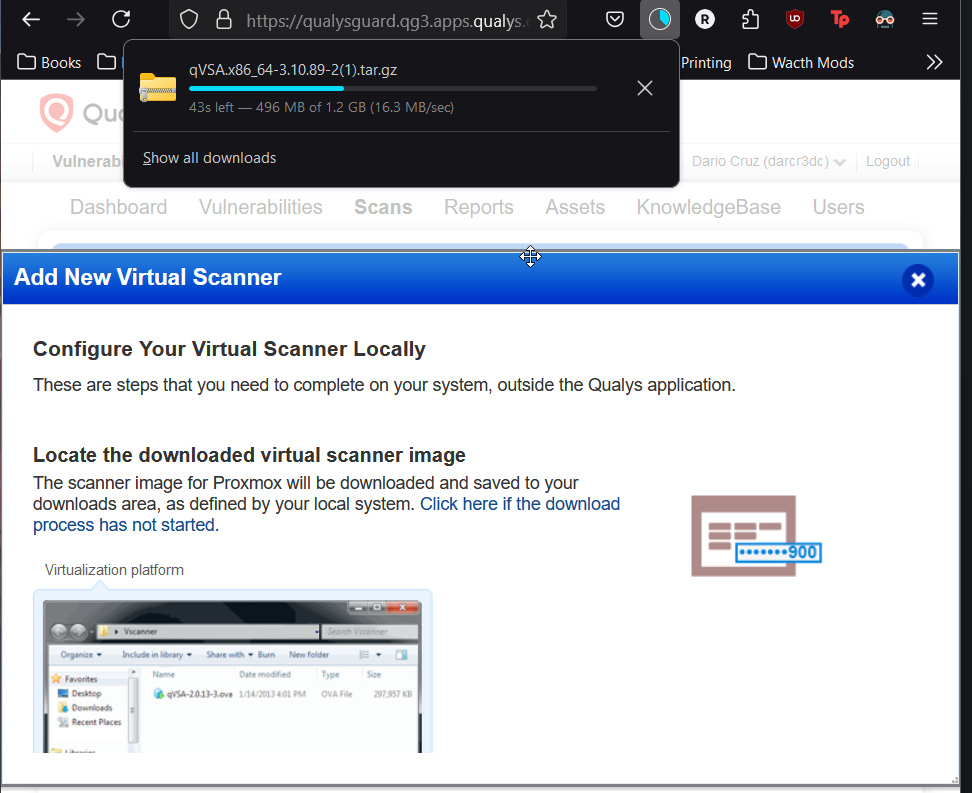Open the Assets tab
Image resolution: width=972 pixels, height=793 pixels.
[x=575, y=207]
